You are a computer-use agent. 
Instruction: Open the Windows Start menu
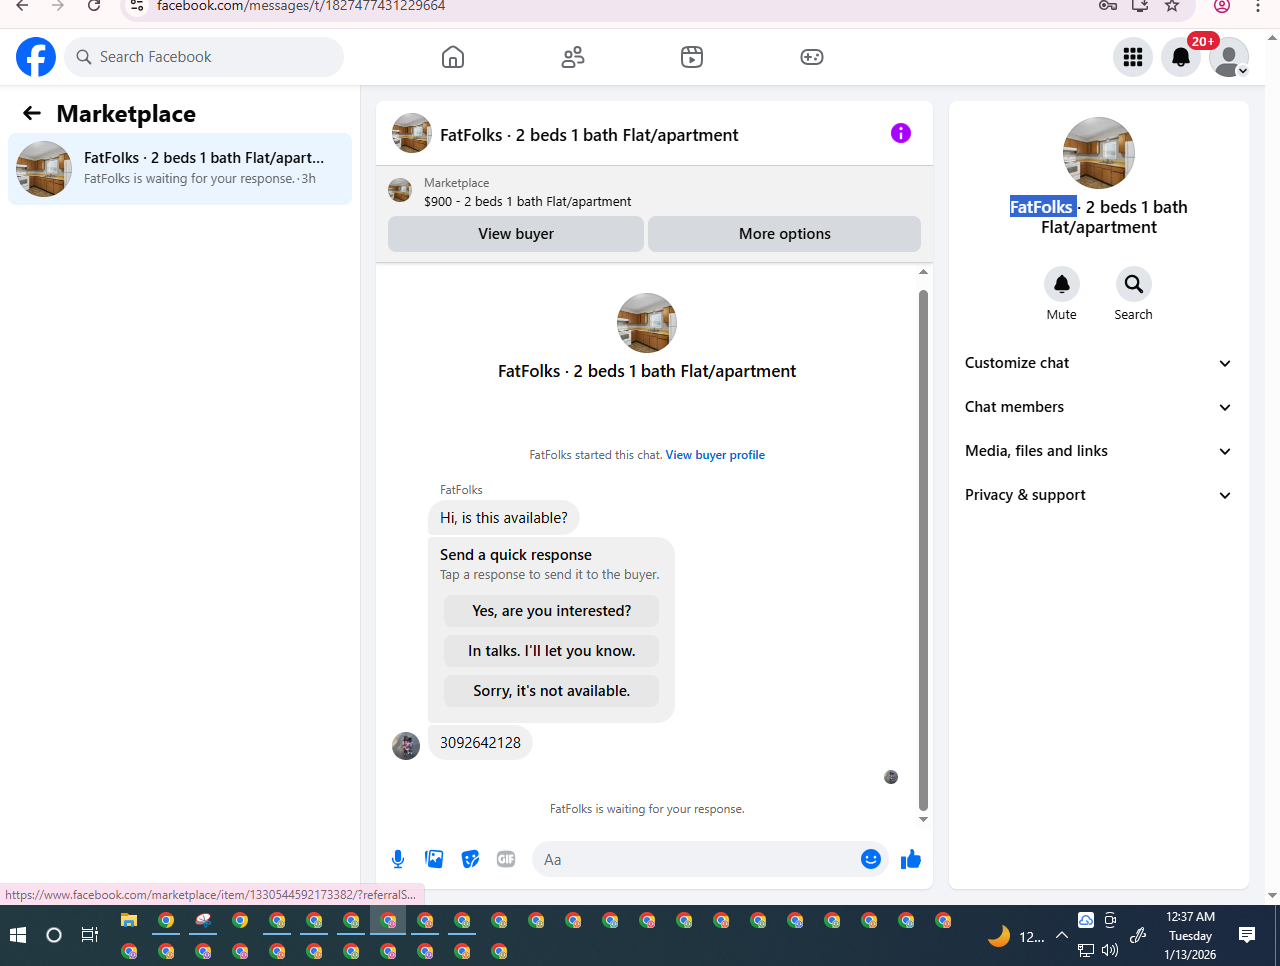pos(17,935)
